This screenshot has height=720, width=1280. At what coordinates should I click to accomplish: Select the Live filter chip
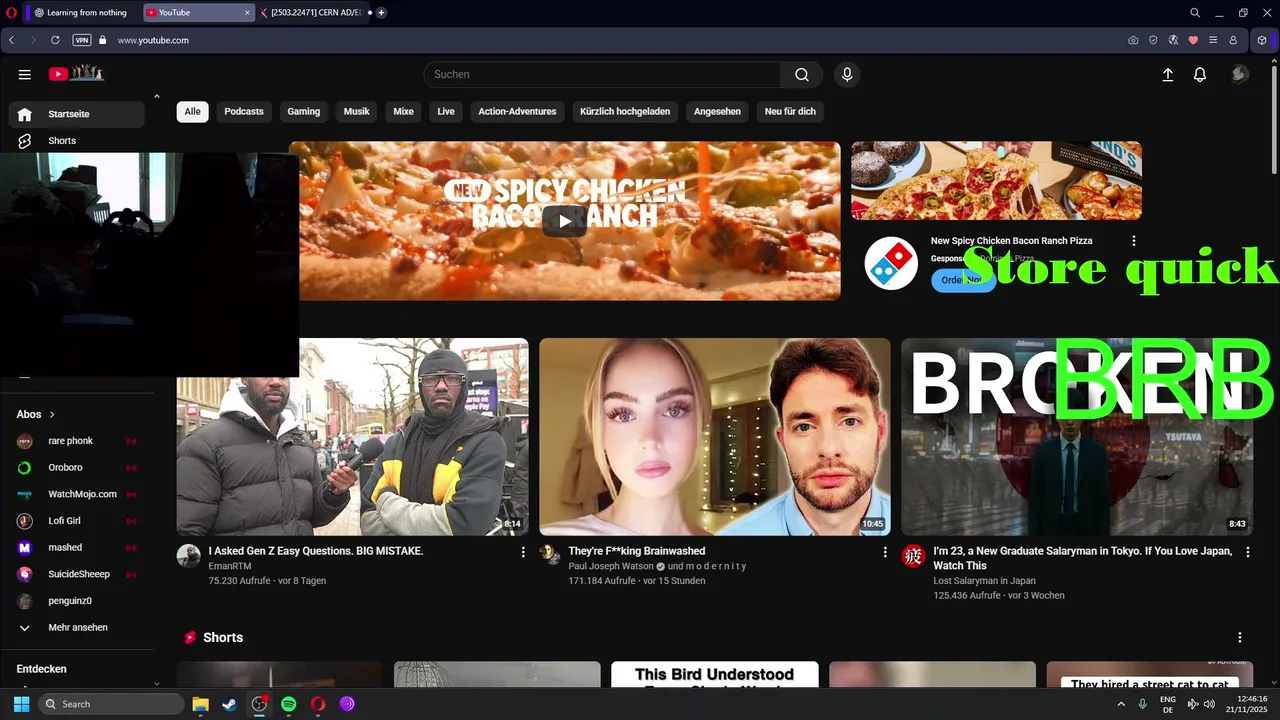tap(446, 111)
